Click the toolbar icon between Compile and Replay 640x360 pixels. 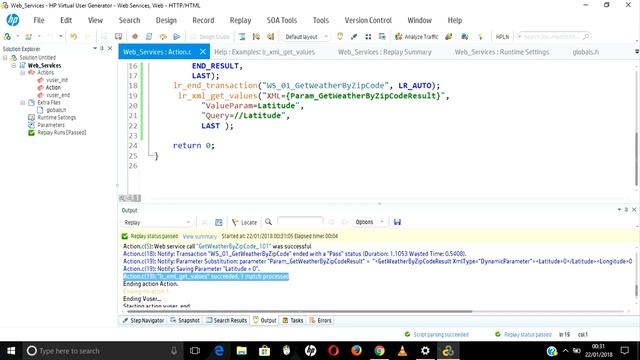point(163,37)
